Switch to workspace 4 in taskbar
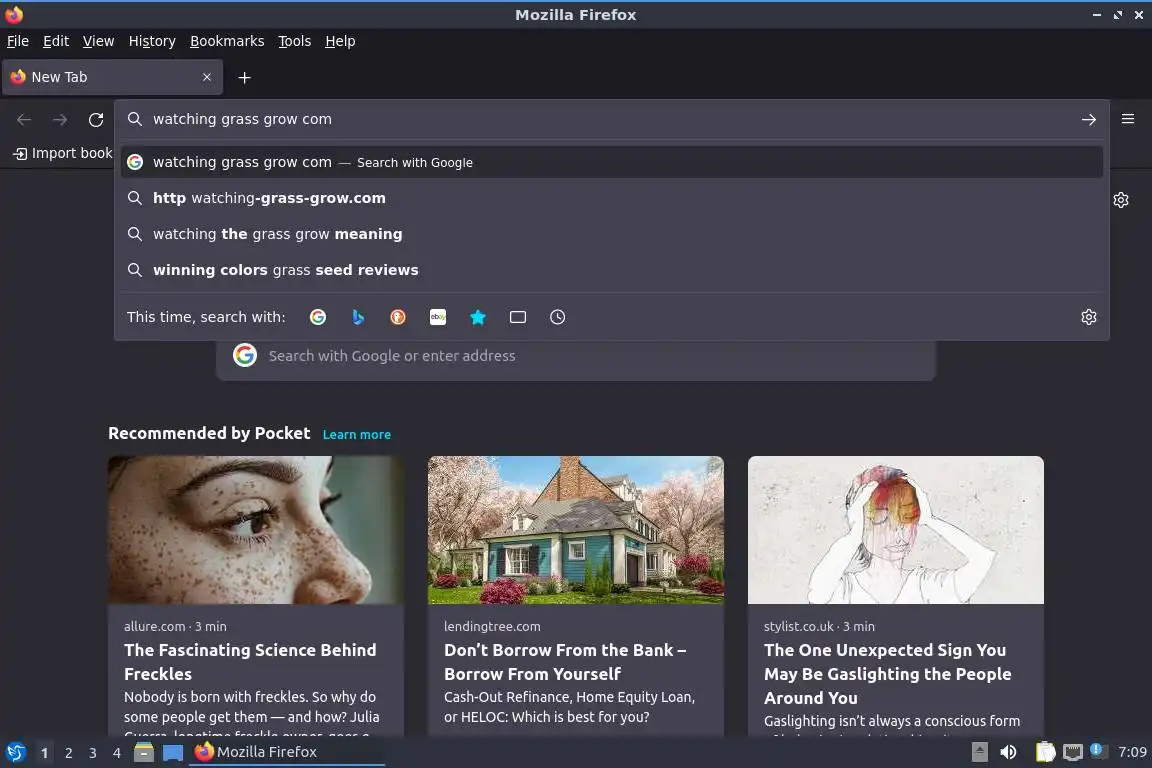Screen dimensions: 1152x768 coord(116,753)
